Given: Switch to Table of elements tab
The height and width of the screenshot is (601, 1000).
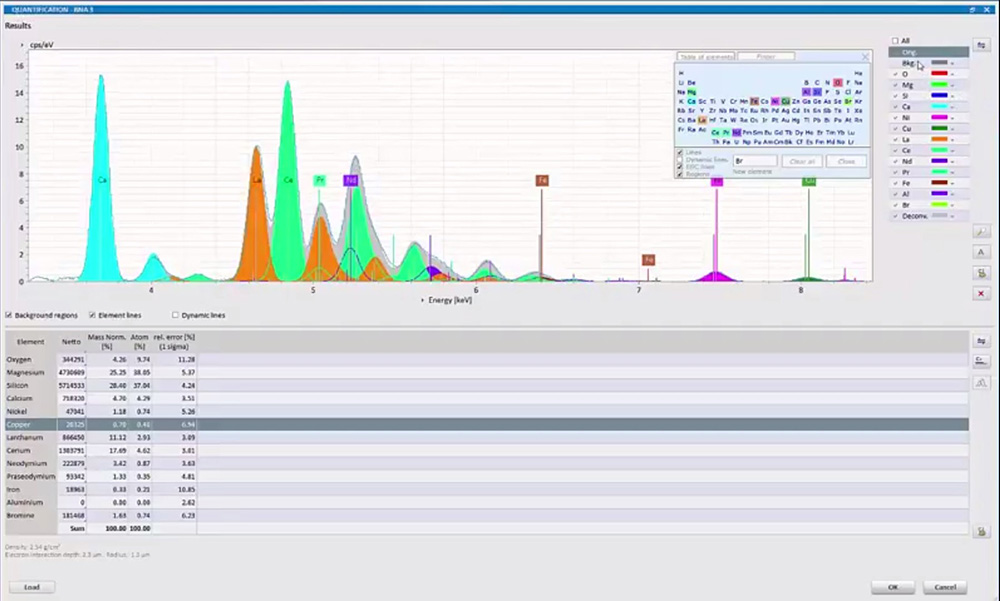Looking at the screenshot, I should coord(706,57).
